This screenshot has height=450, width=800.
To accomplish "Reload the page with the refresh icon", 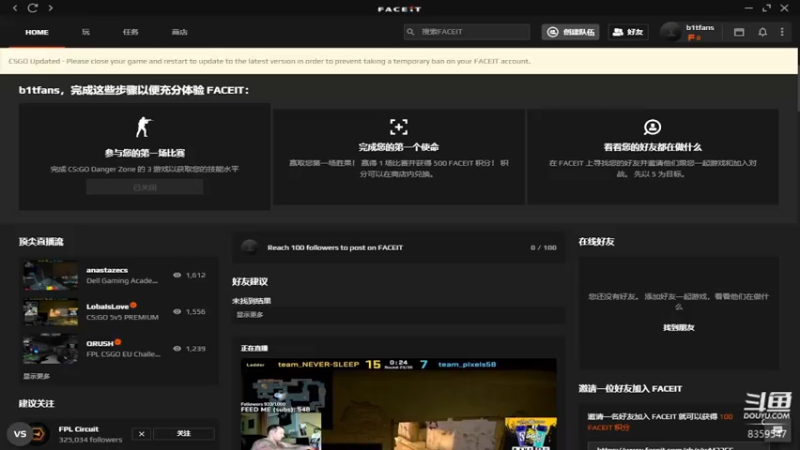I will point(33,8).
